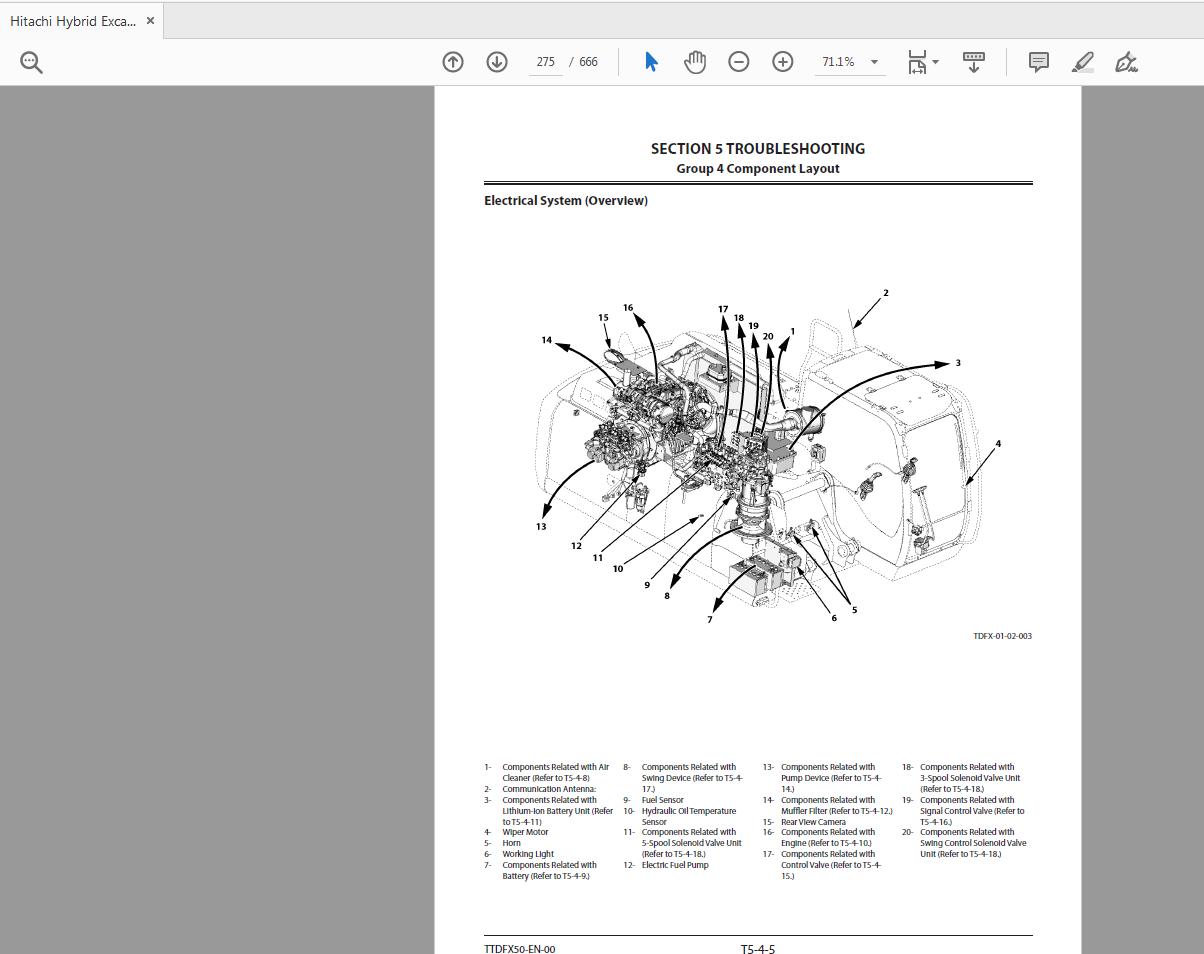Zoom out using the minus icon
Viewport: 1204px width, 954px height.
pos(739,61)
